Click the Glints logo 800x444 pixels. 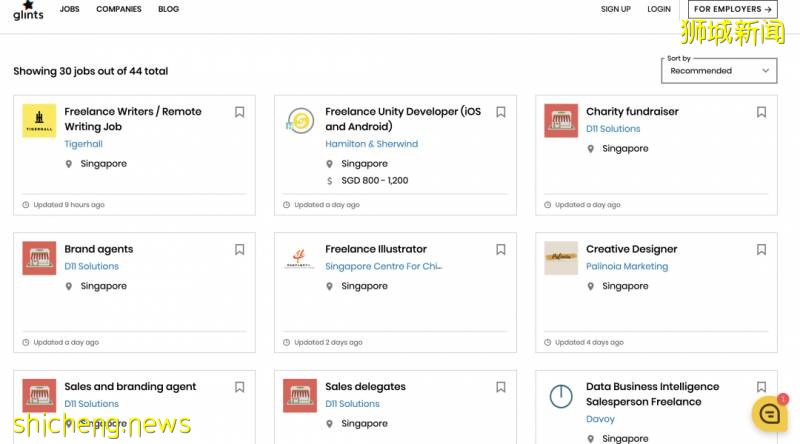[x=28, y=11]
